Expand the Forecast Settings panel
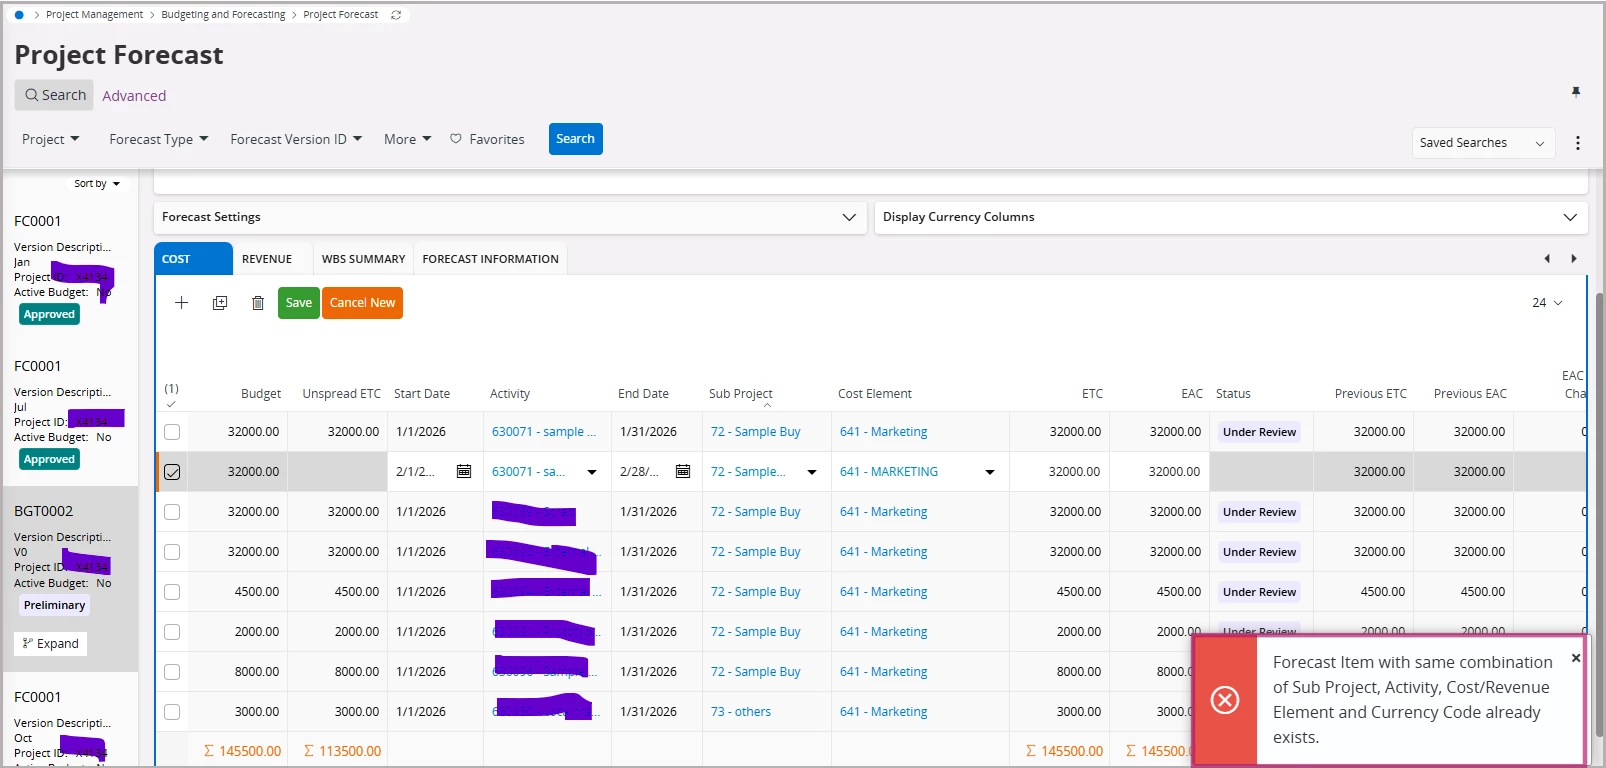The image size is (1606, 768). click(848, 217)
